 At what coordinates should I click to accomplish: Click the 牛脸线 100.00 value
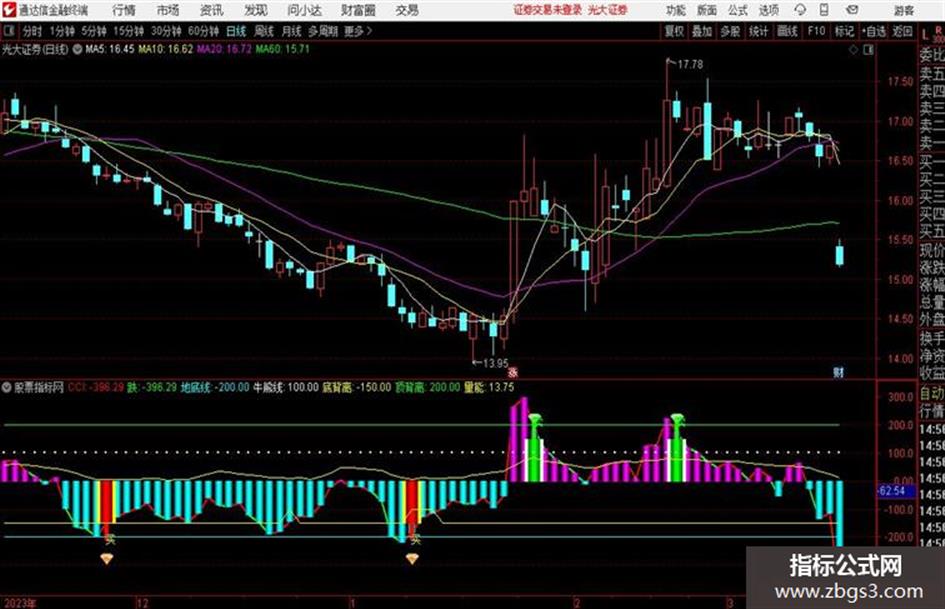click(286, 387)
